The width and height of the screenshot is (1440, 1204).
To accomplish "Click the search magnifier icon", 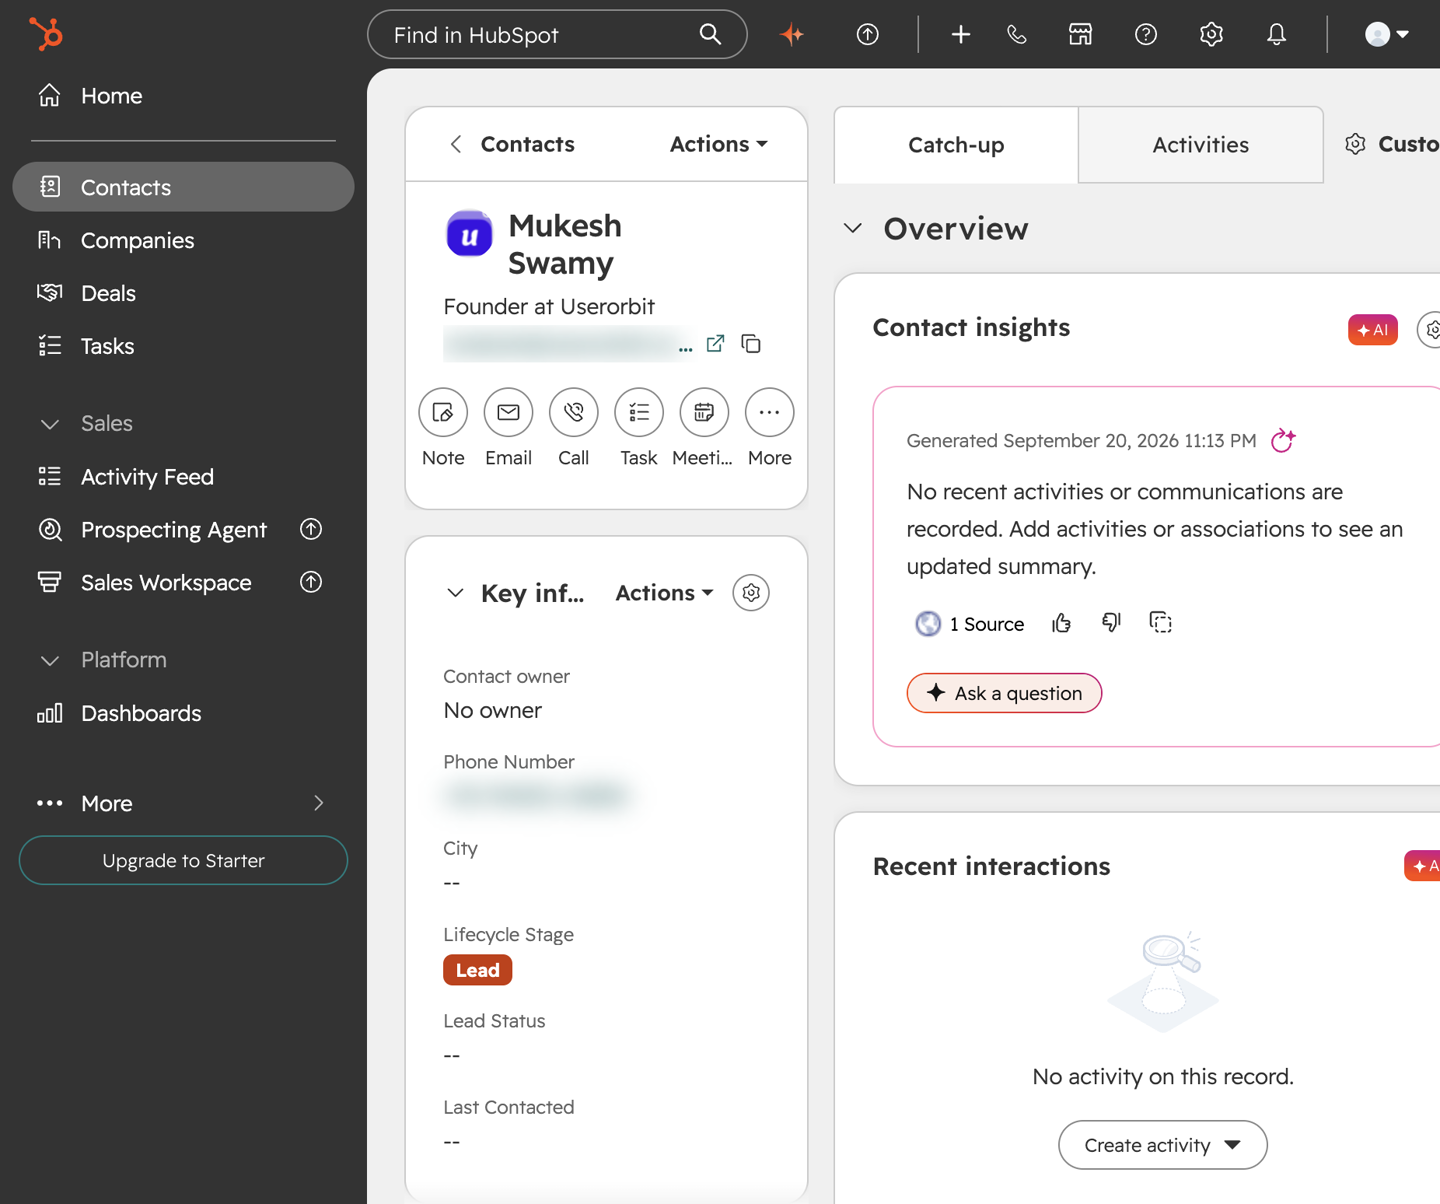I will pos(710,34).
